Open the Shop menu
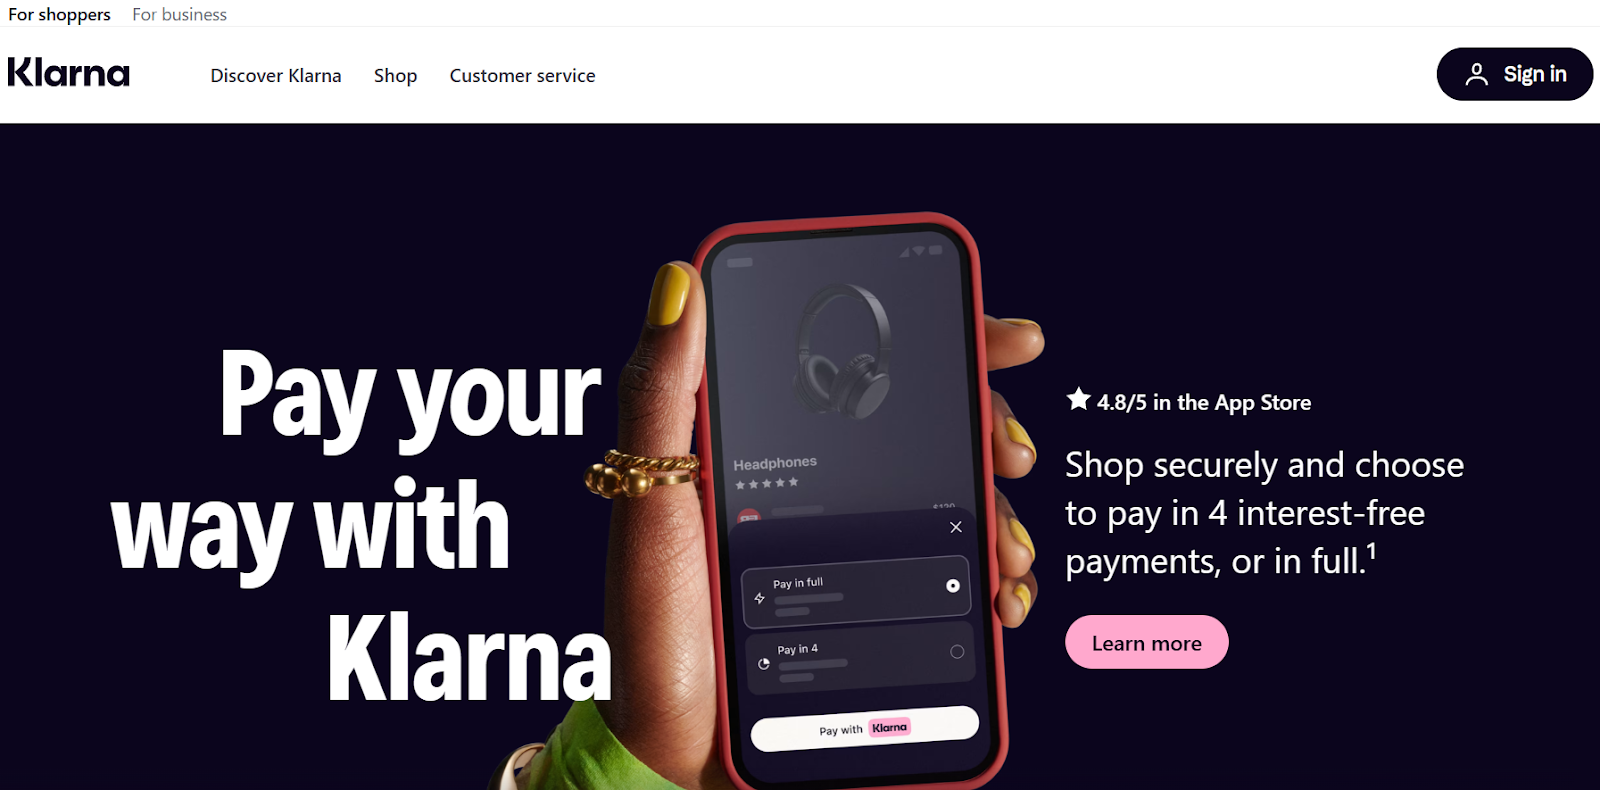This screenshot has width=1600, height=790. (x=395, y=76)
